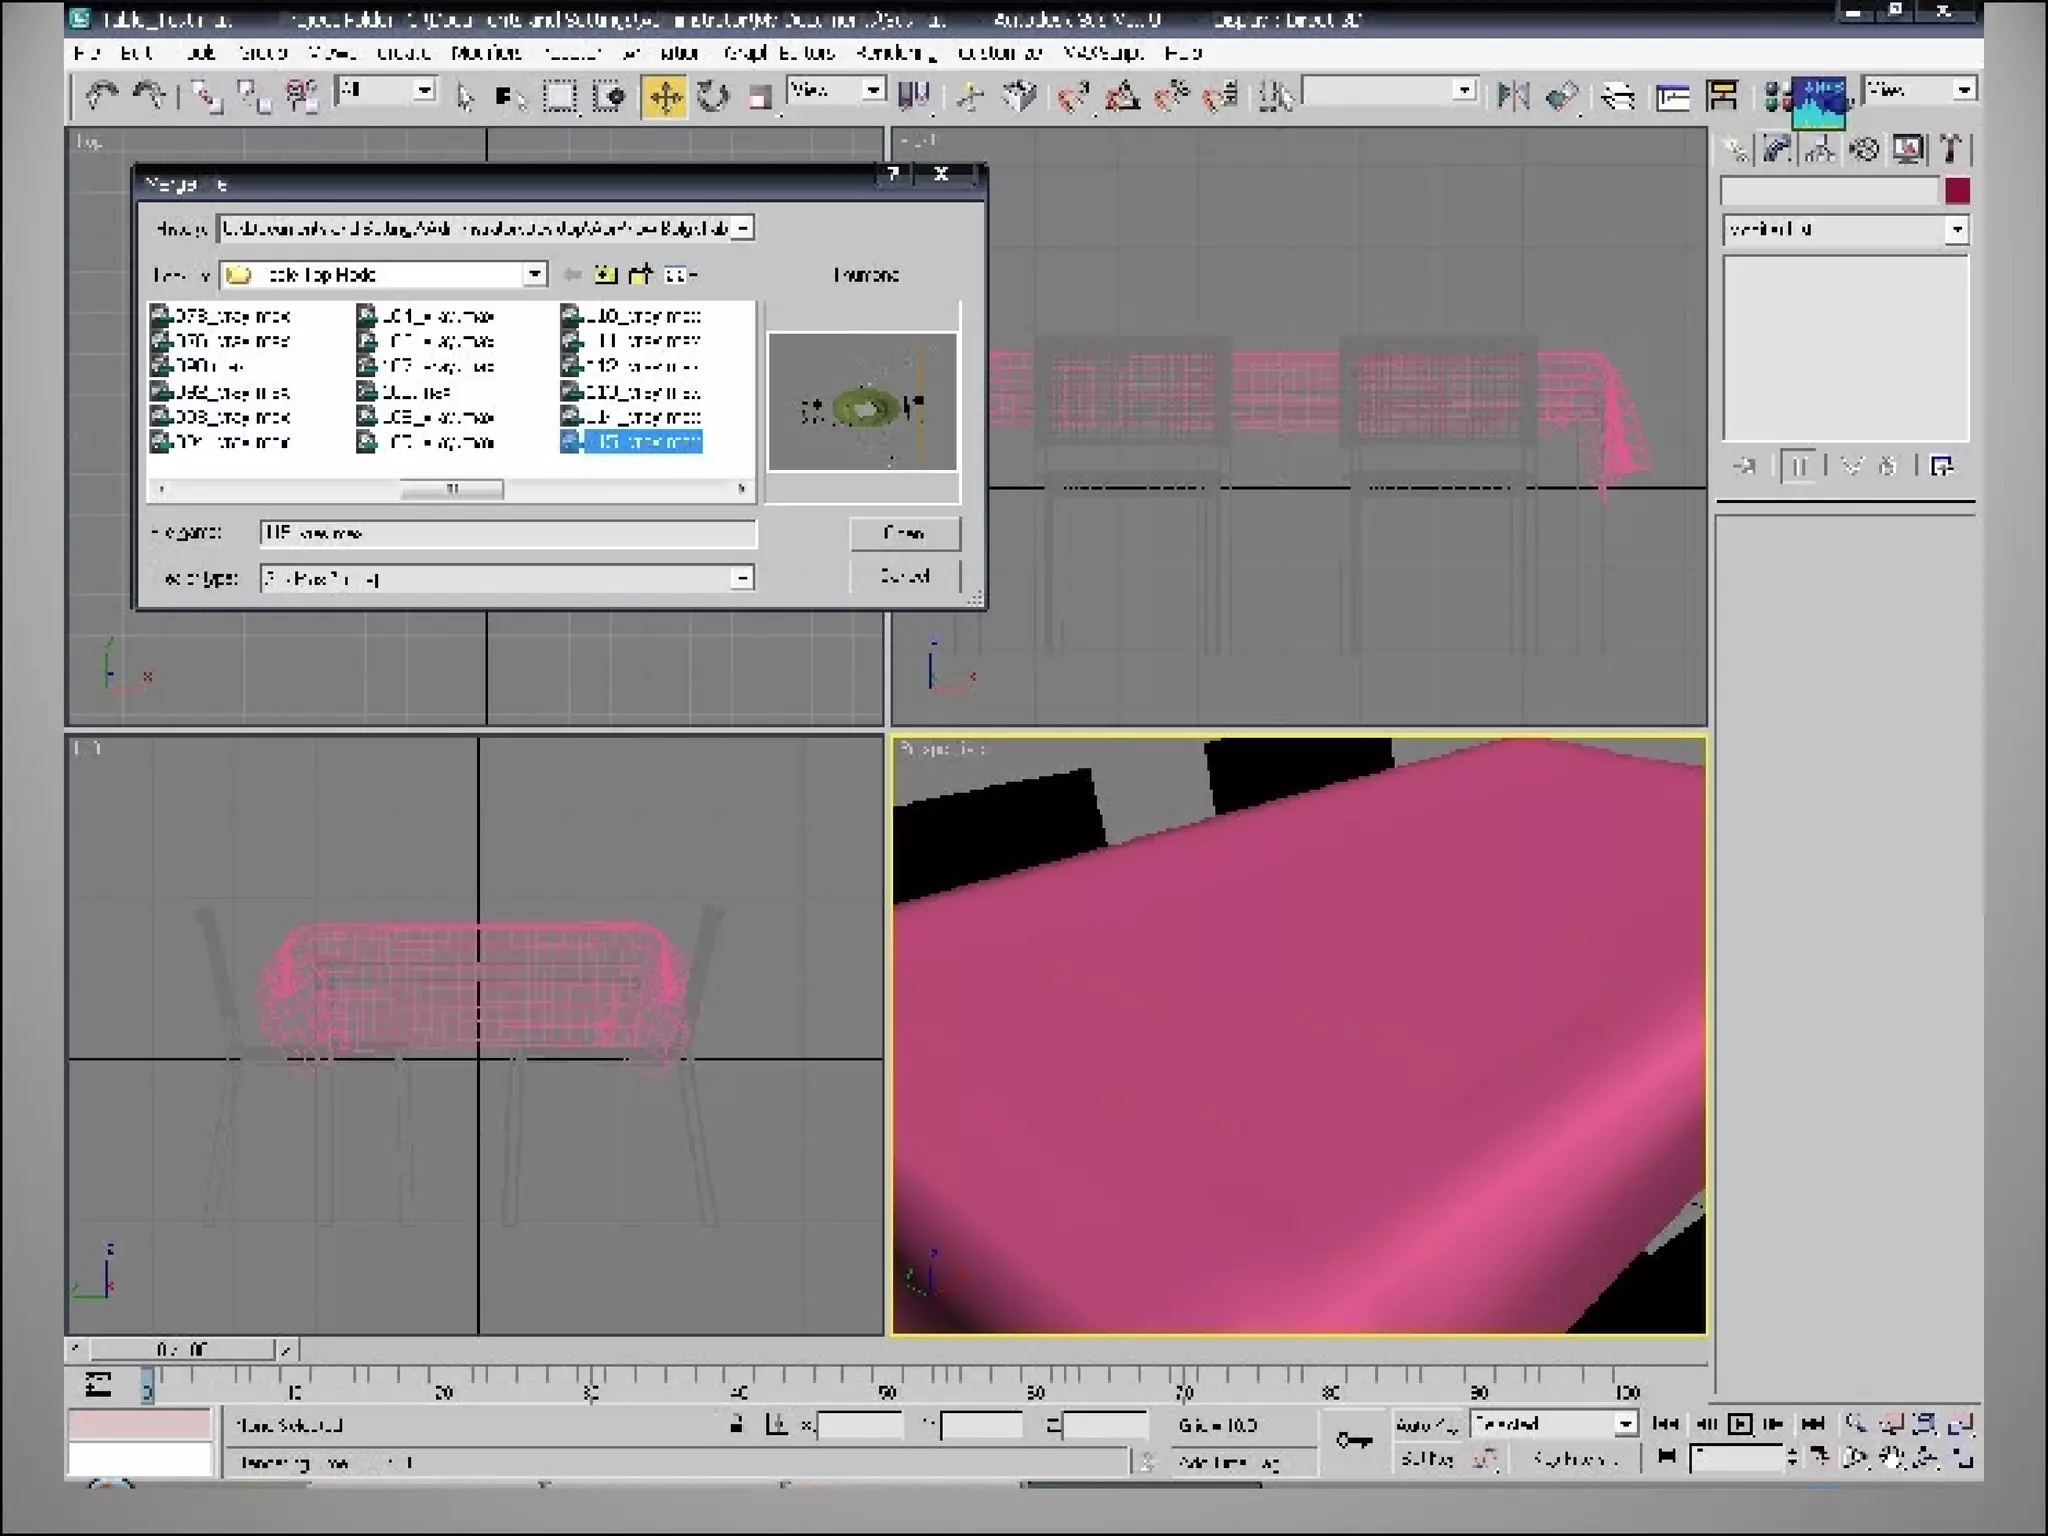This screenshot has width=2048, height=1536.
Task: Click Create New Folder icon in dialog
Action: (x=640, y=274)
